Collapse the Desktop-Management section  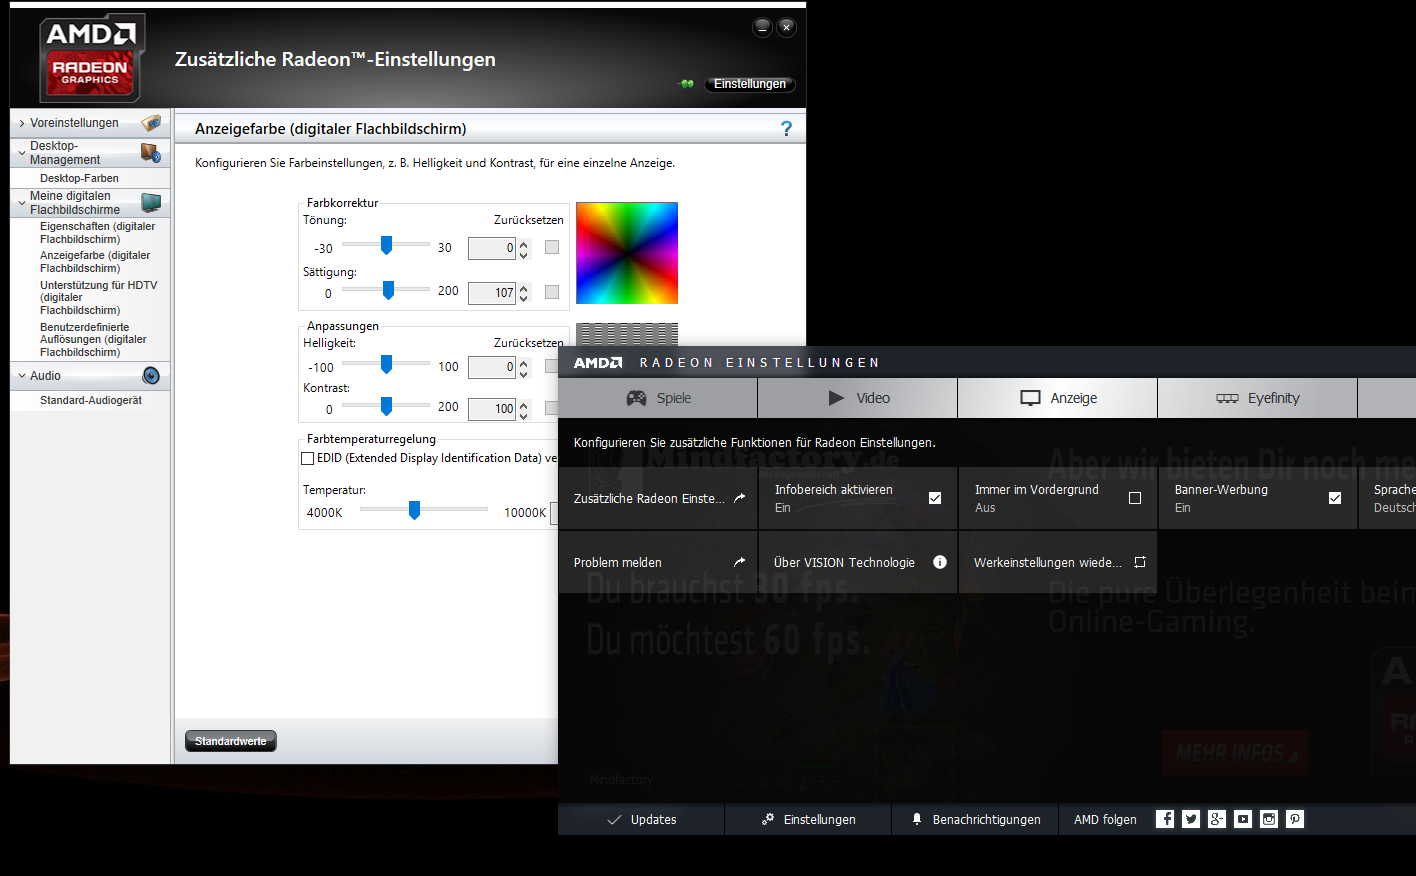pyautogui.click(x=22, y=153)
